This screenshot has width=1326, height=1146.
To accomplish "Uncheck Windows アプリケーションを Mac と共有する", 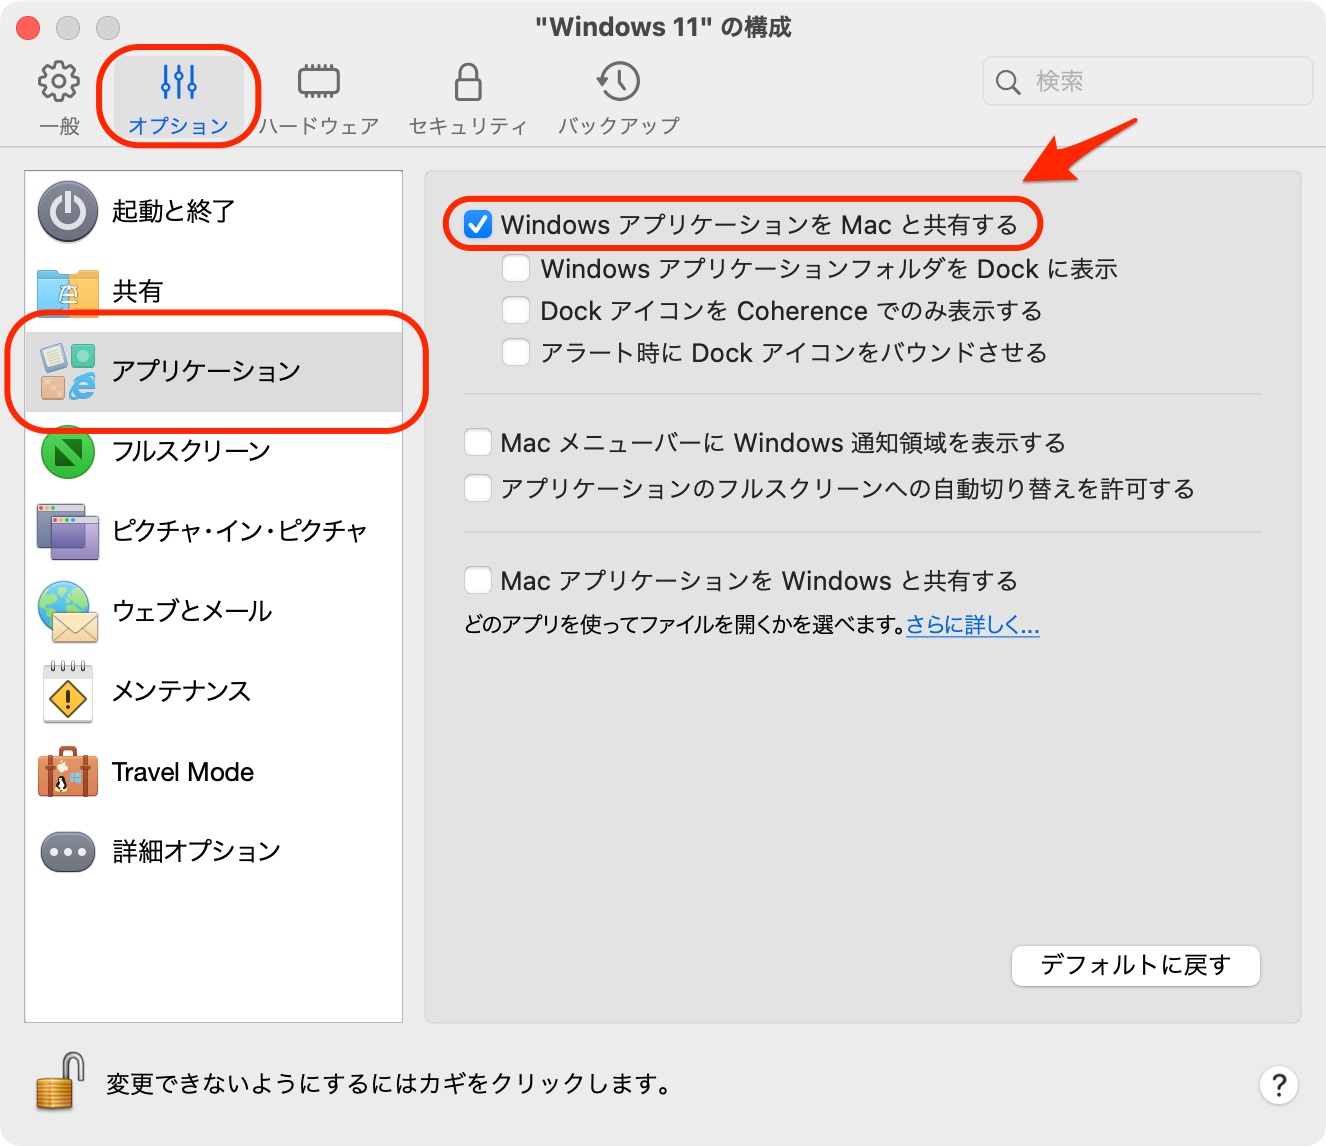I will tap(478, 224).
